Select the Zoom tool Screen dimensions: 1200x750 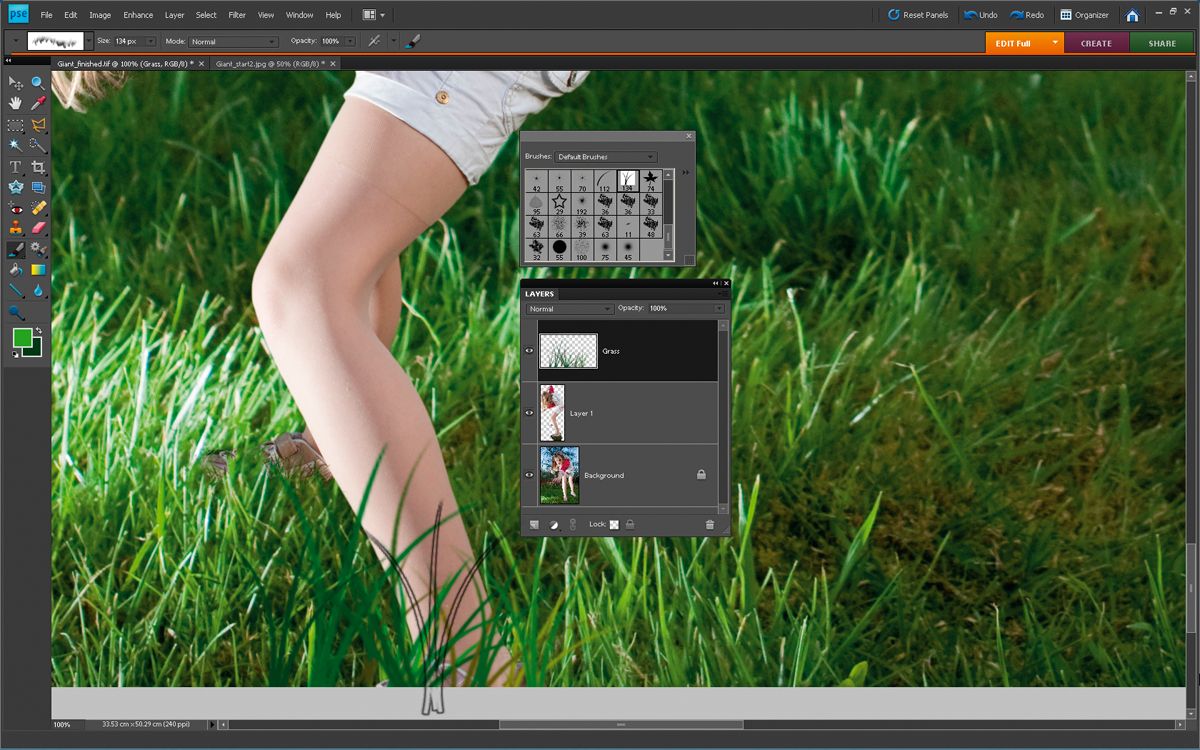[x=37, y=84]
